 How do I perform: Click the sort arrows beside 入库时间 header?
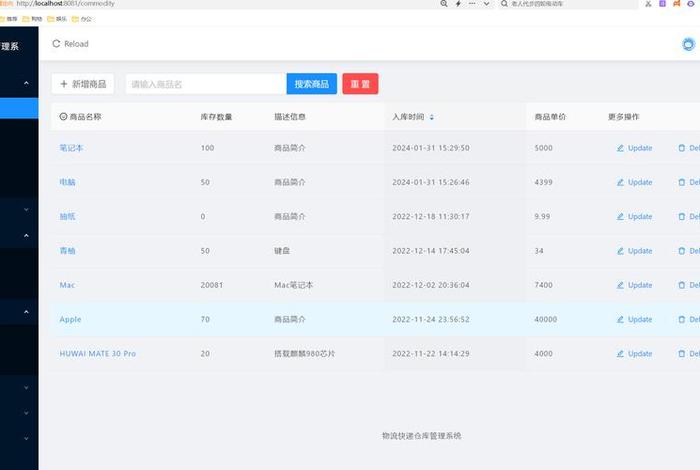pos(432,117)
